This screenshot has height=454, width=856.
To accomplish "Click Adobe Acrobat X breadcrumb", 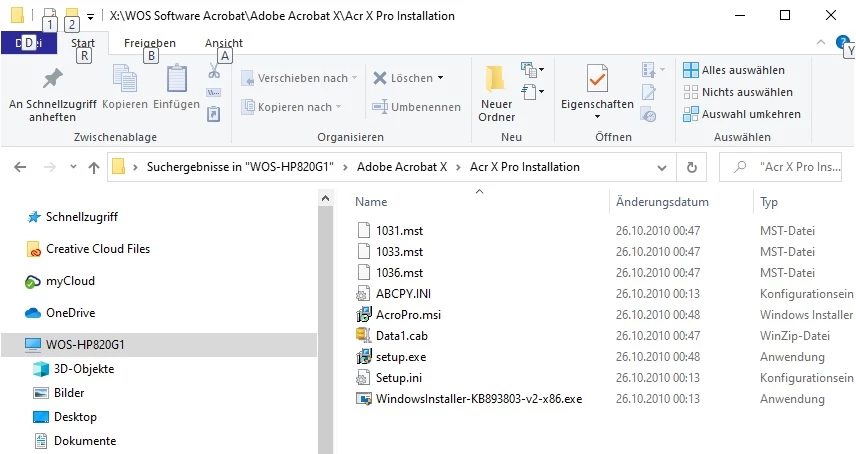I will [x=402, y=167].
